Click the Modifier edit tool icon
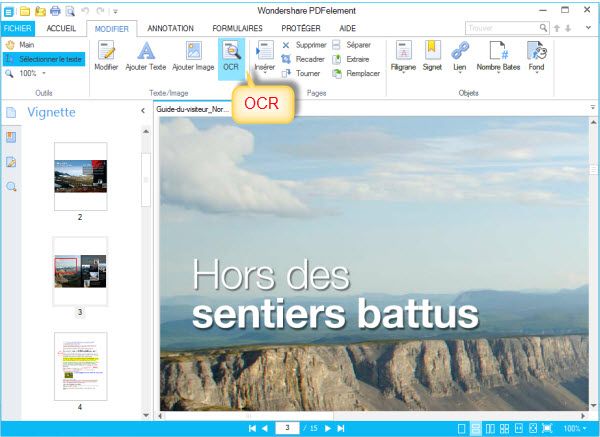The height and width of the screenshot is (437, 600). pos(106,56)
